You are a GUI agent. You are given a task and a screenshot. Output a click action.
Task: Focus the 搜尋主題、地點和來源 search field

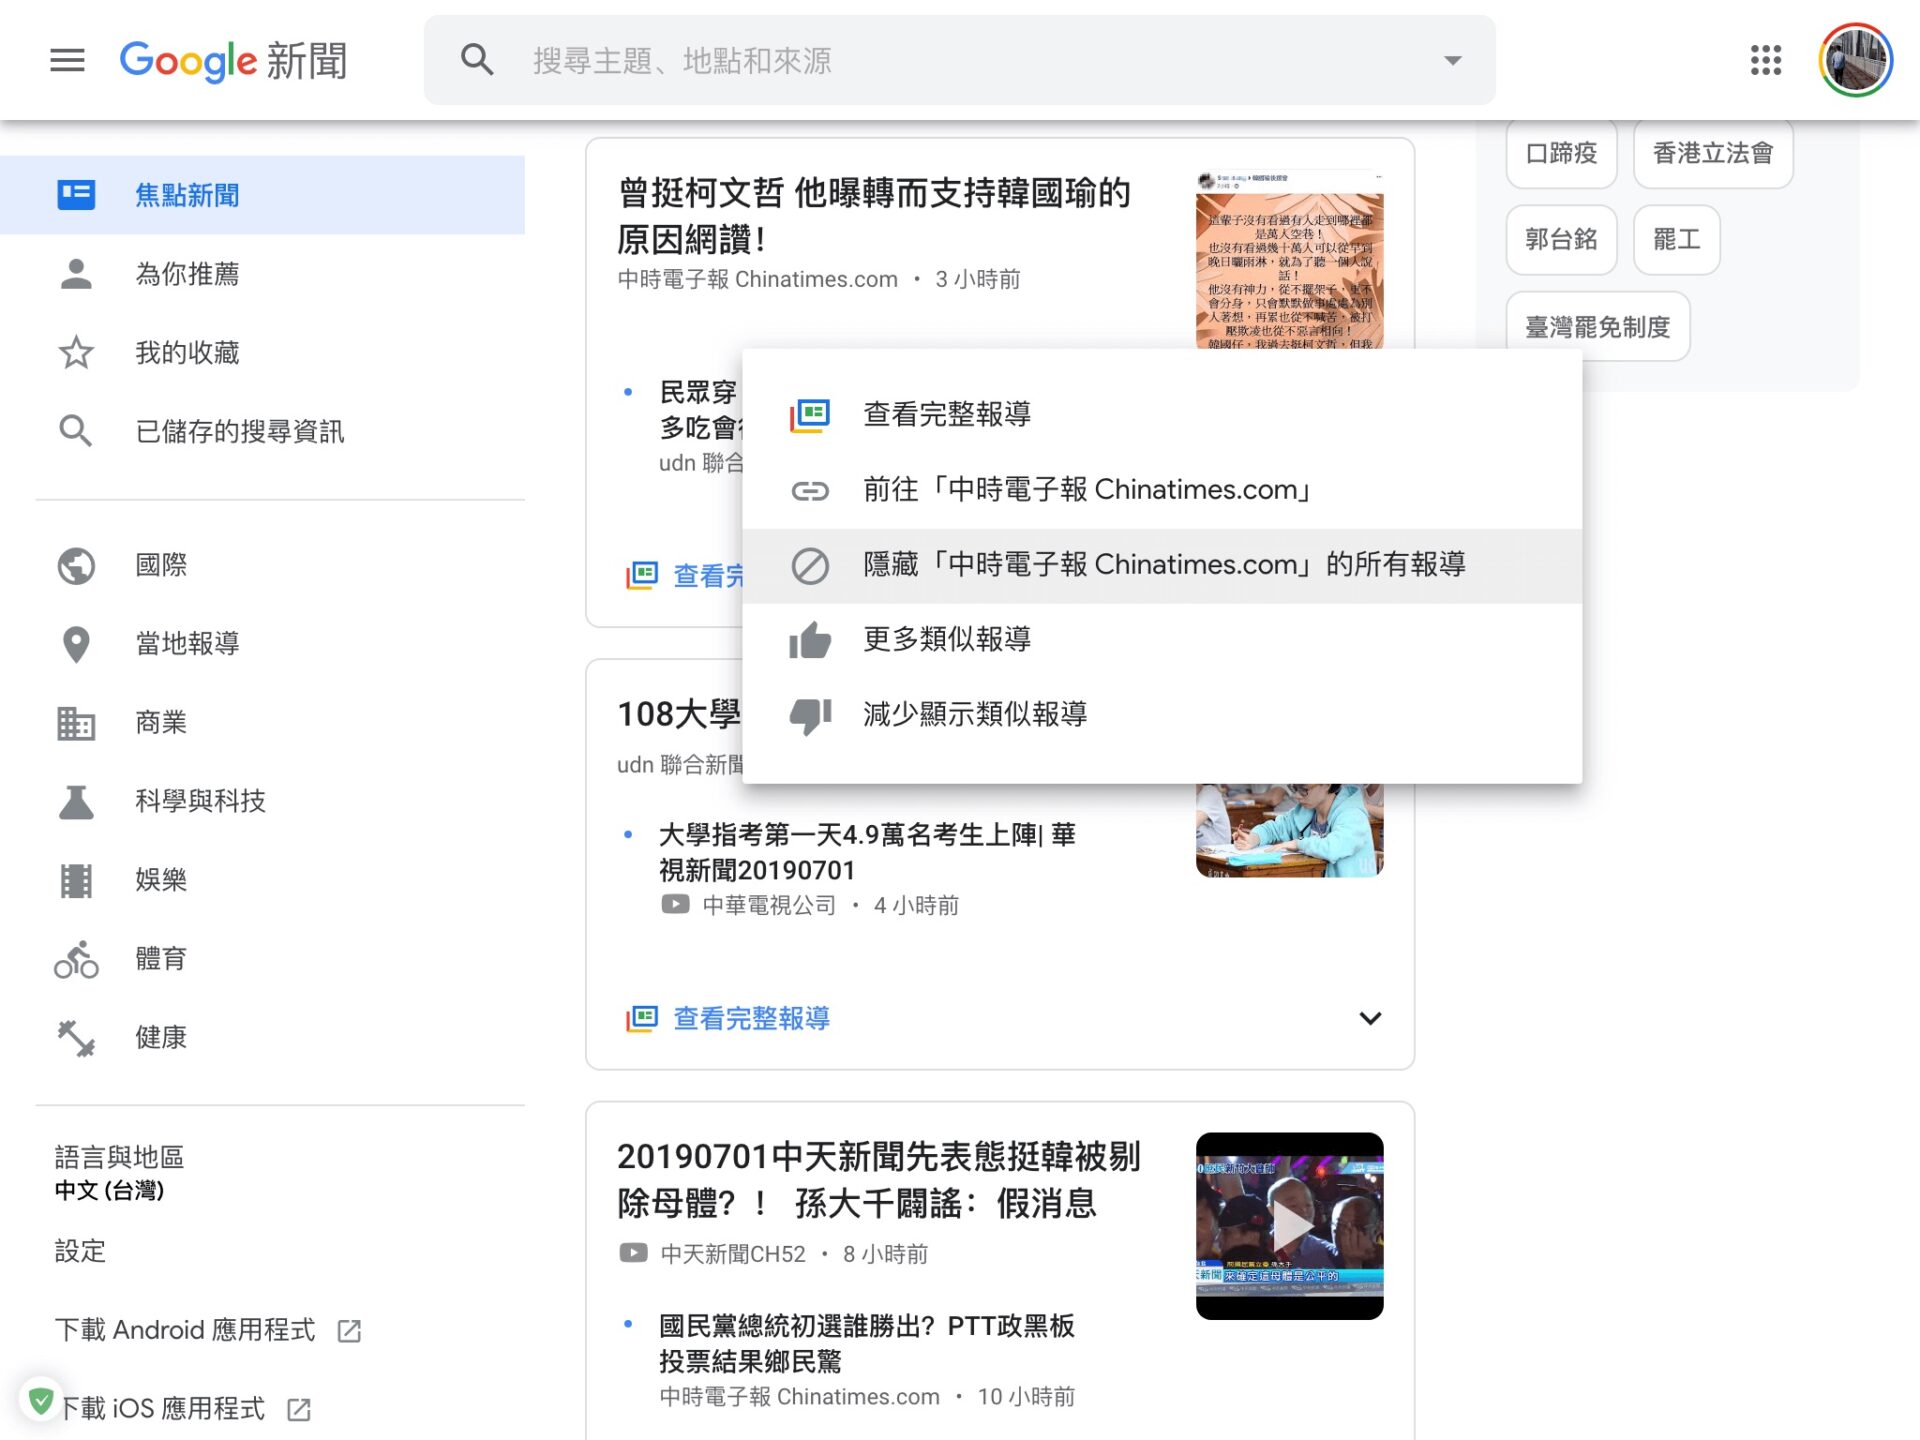[x=960, y=60]
